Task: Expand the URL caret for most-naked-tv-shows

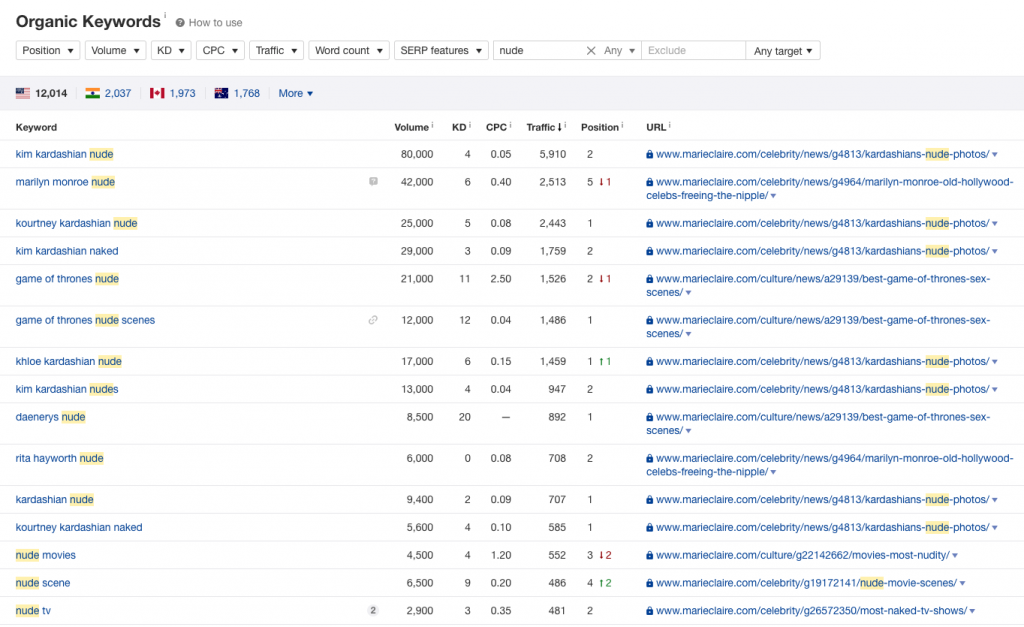Action: [972, 611]
